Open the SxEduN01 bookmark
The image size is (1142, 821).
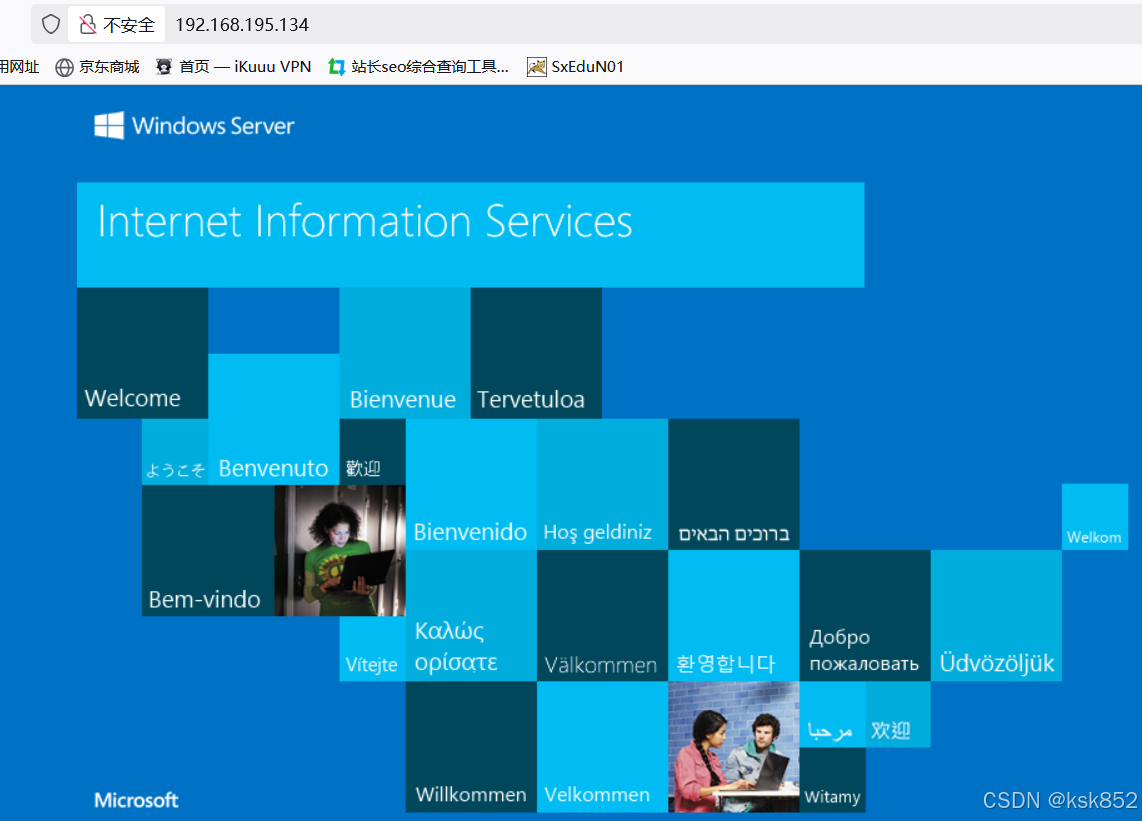(x=575, y=67)
